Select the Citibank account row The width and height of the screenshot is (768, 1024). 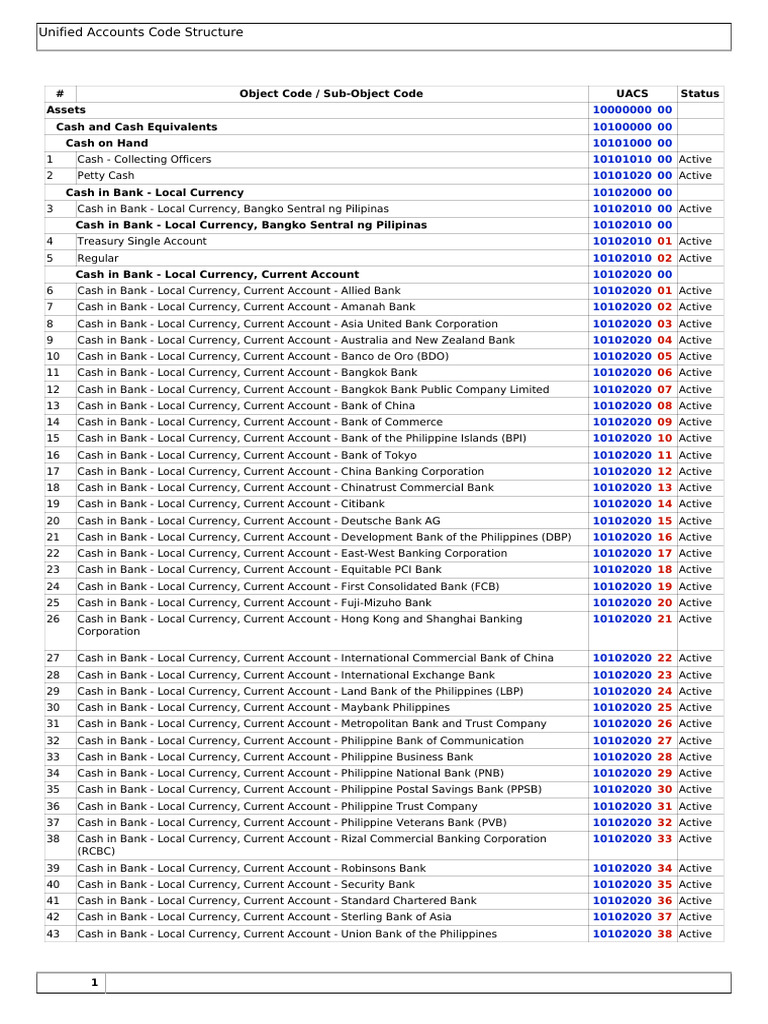[x=384, y=504]
